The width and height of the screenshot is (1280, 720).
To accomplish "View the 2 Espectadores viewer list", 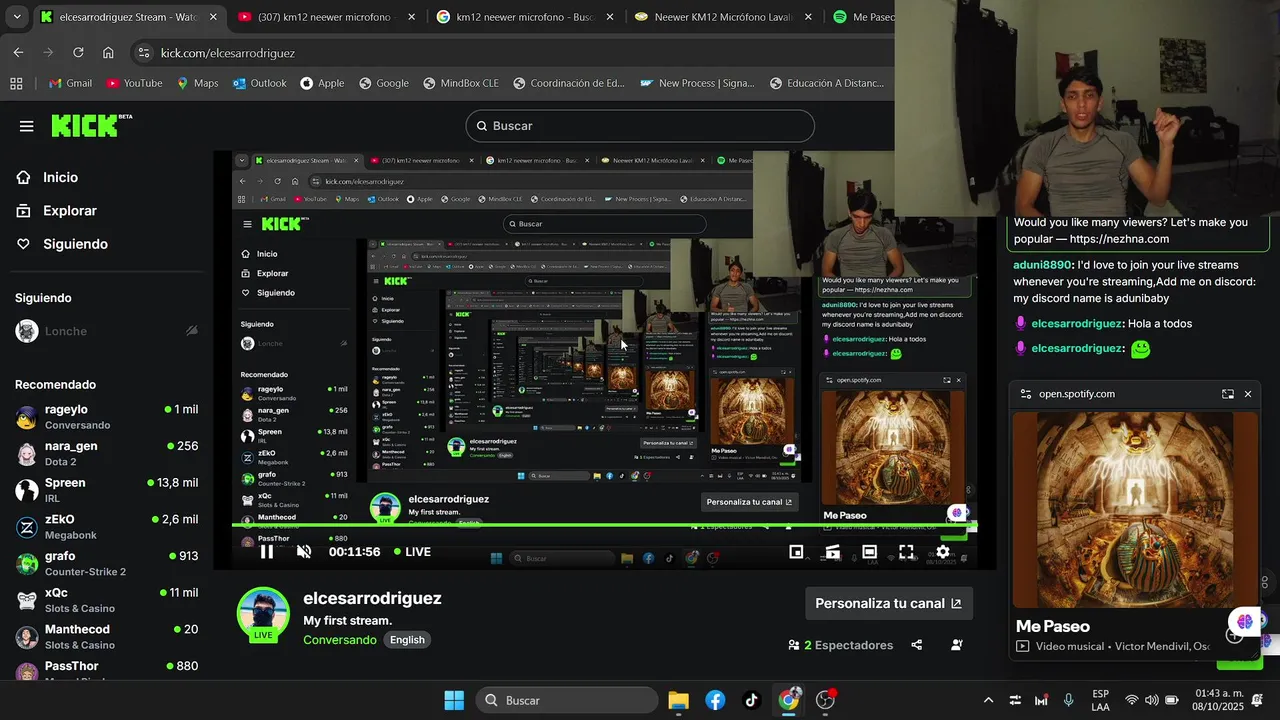I will click(840, 645).
